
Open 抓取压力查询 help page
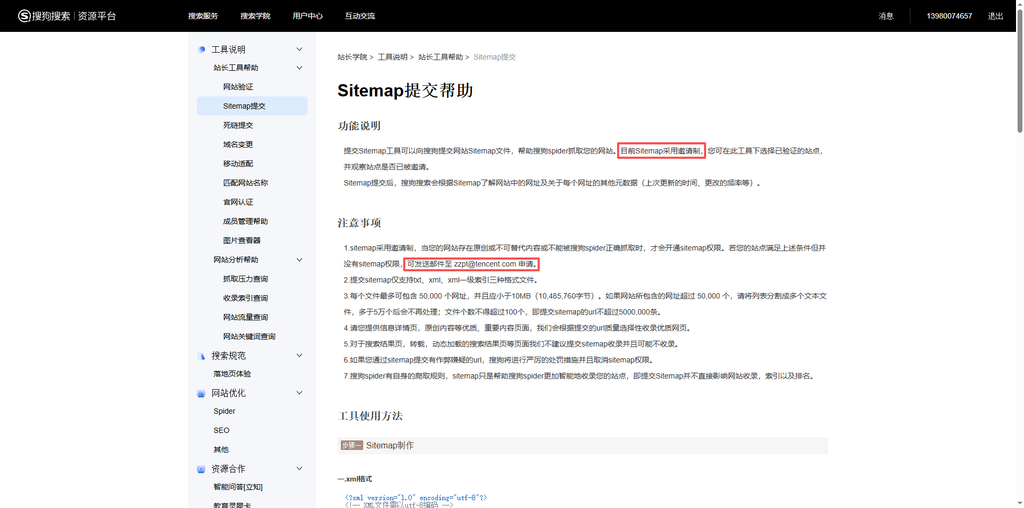(246, 279)
